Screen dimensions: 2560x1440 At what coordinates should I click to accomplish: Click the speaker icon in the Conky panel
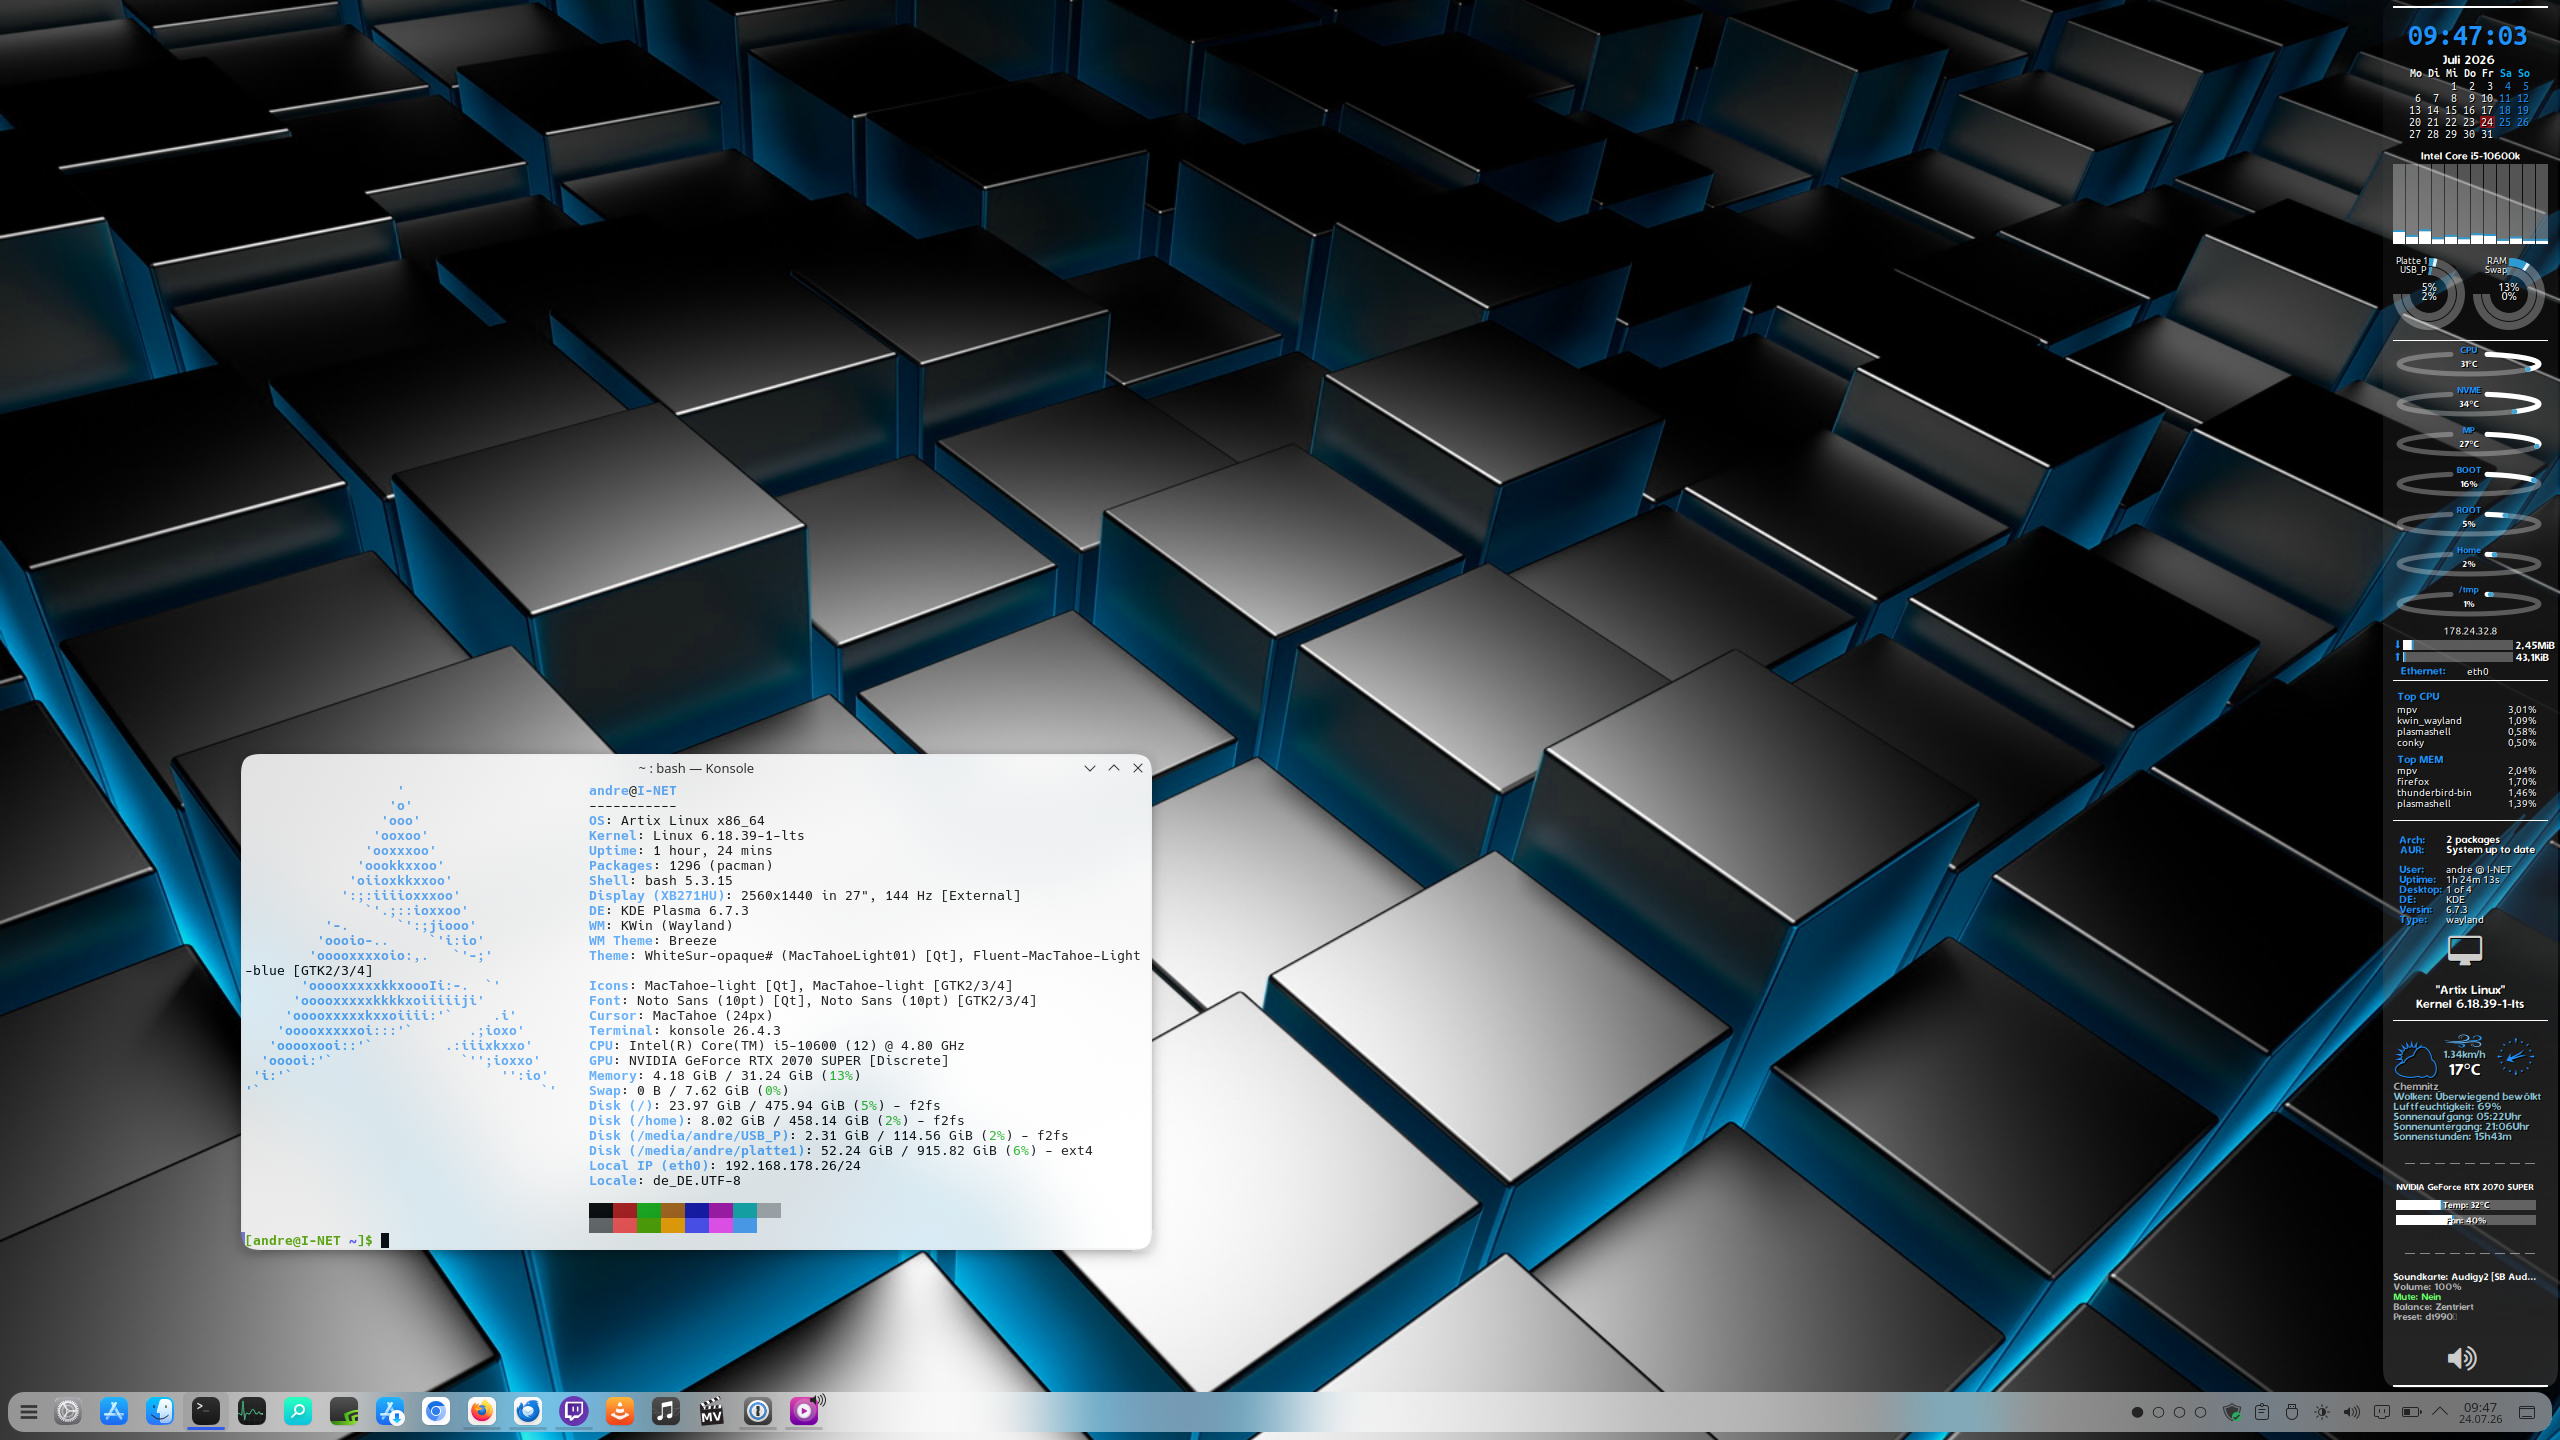pyautogui.click(x=2462, y=1358)
